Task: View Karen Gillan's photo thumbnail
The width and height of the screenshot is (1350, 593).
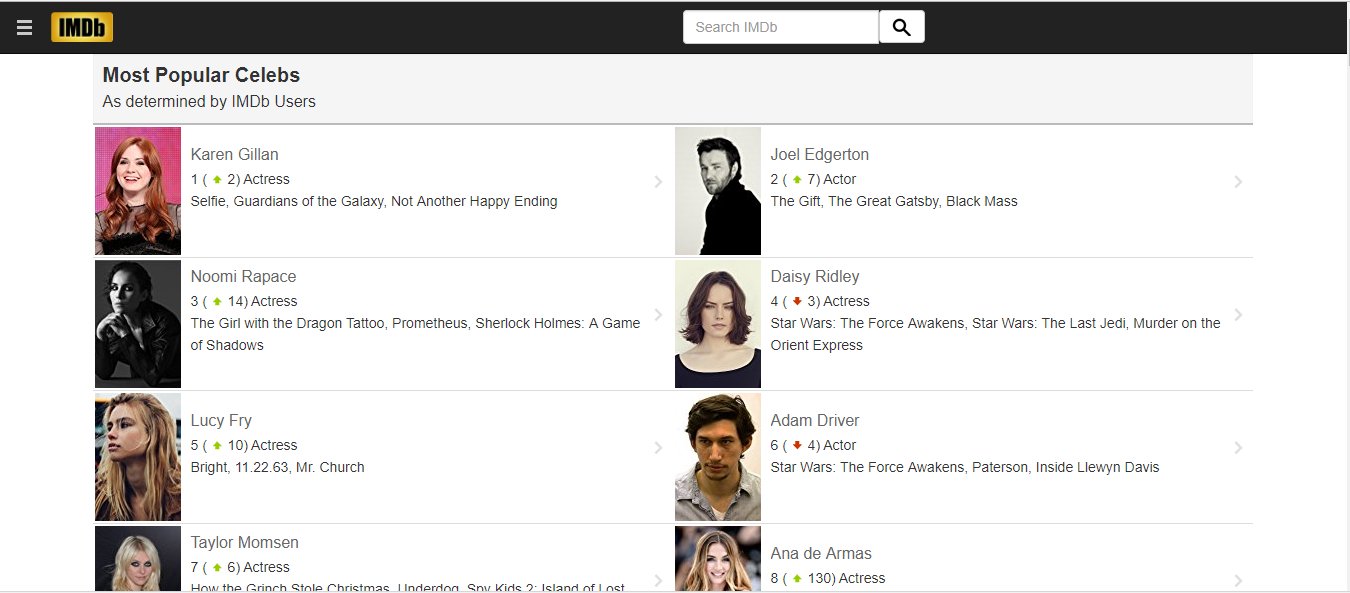Action: pos(138,191)
